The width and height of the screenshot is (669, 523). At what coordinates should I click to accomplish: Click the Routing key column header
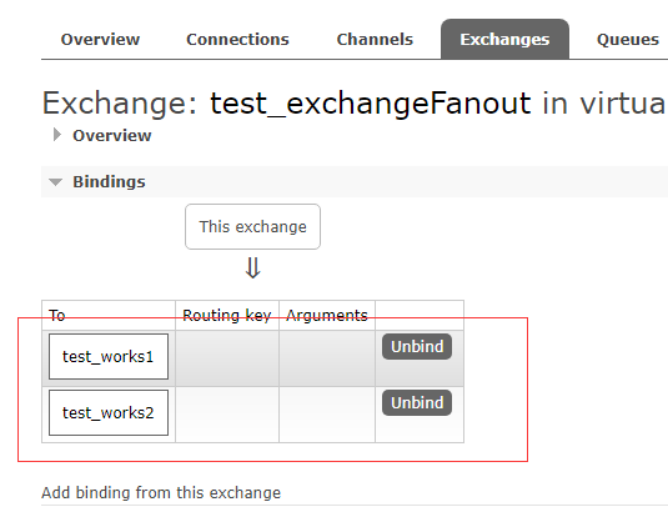(227, 315)
